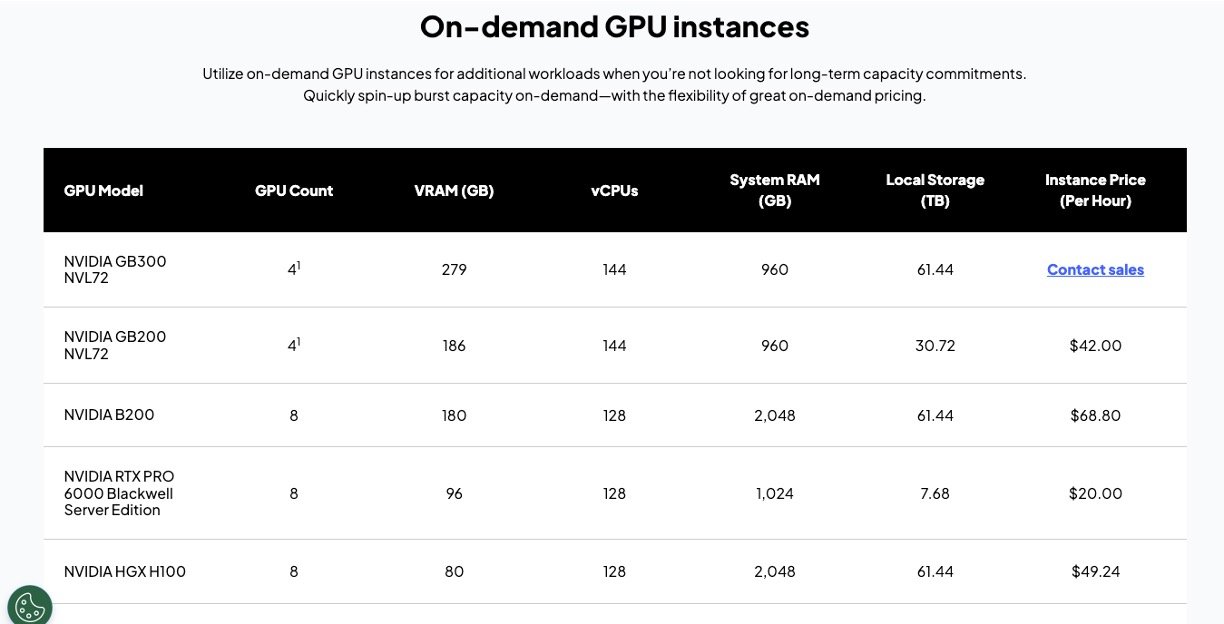Open the cookie preferences icon

click(29, 606)
